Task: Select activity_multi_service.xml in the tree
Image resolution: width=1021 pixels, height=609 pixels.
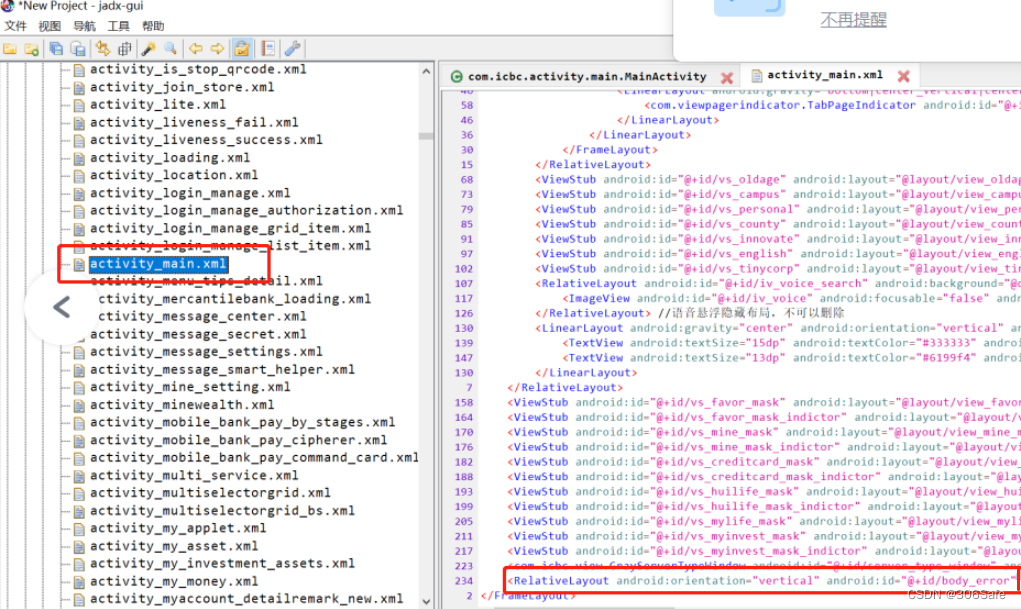Action: 194,475
